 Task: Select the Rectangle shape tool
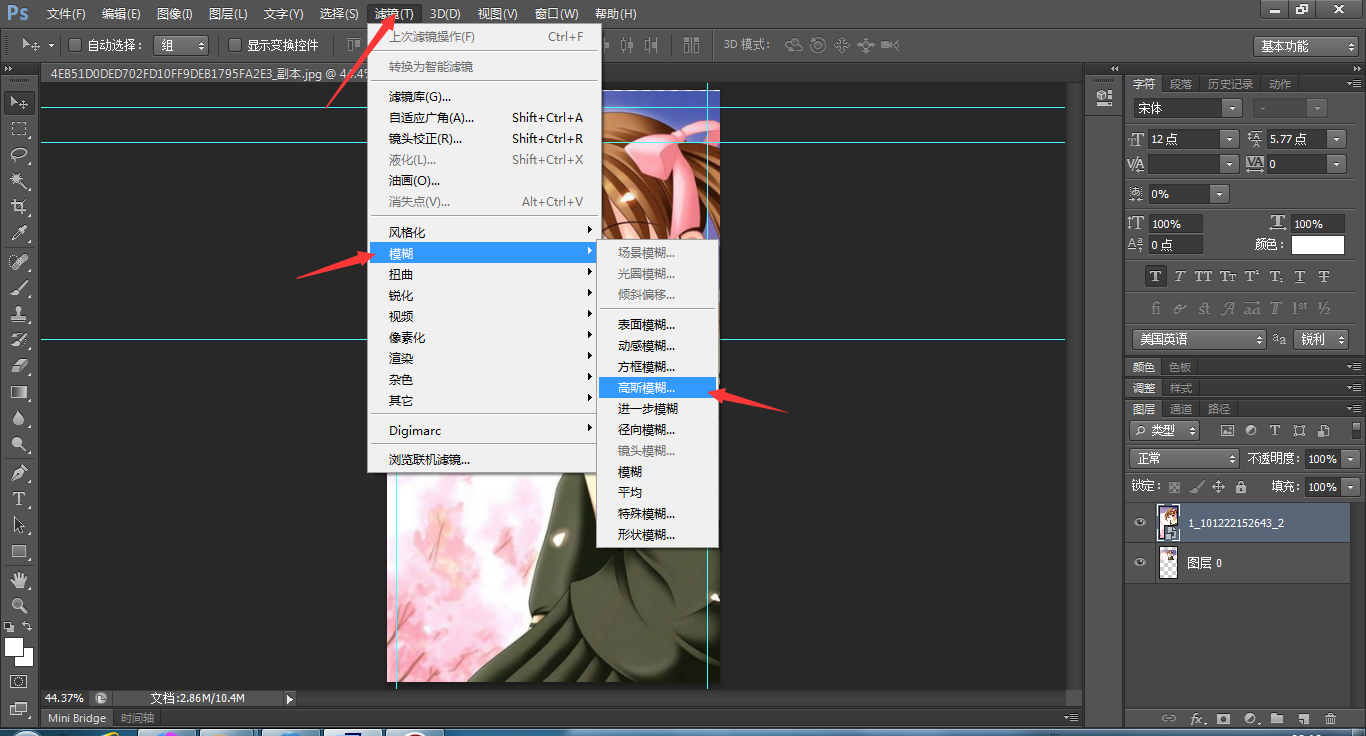pos(19,551)
